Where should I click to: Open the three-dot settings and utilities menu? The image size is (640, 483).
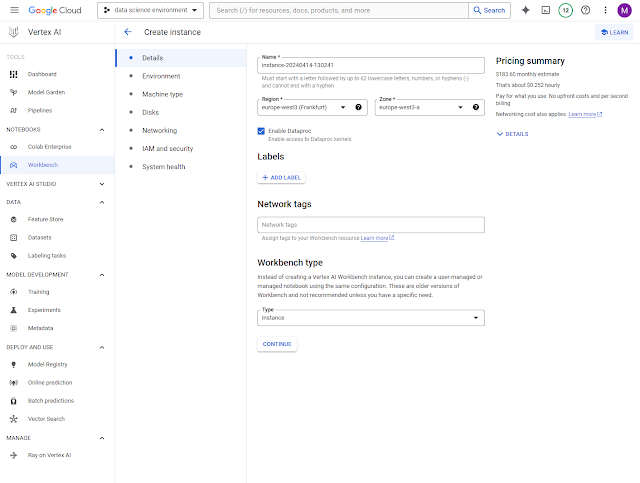coord(605,10)
